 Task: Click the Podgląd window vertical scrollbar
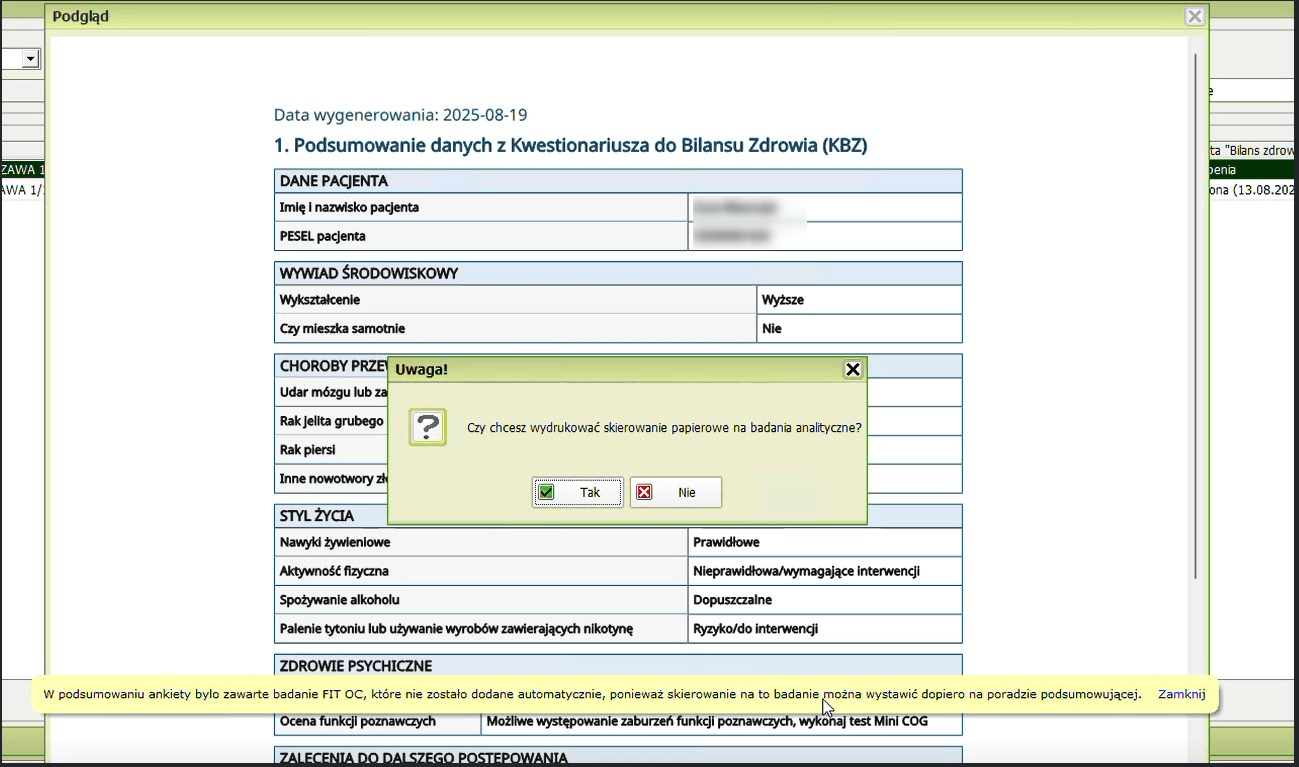(x=1196, y=315)
